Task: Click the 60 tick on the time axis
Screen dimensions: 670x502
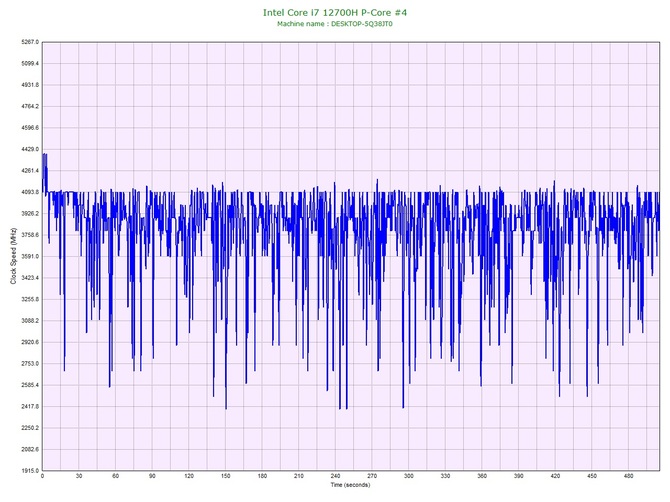Action: [115, 476]
